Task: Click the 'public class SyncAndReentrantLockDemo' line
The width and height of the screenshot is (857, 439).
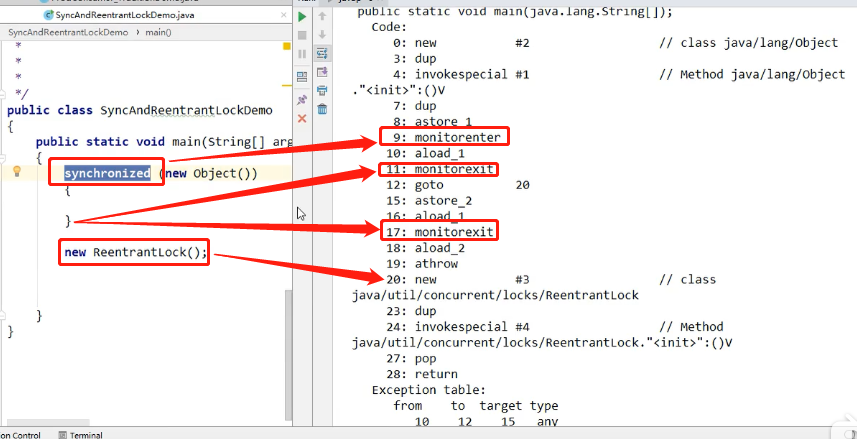Action: 140,110
